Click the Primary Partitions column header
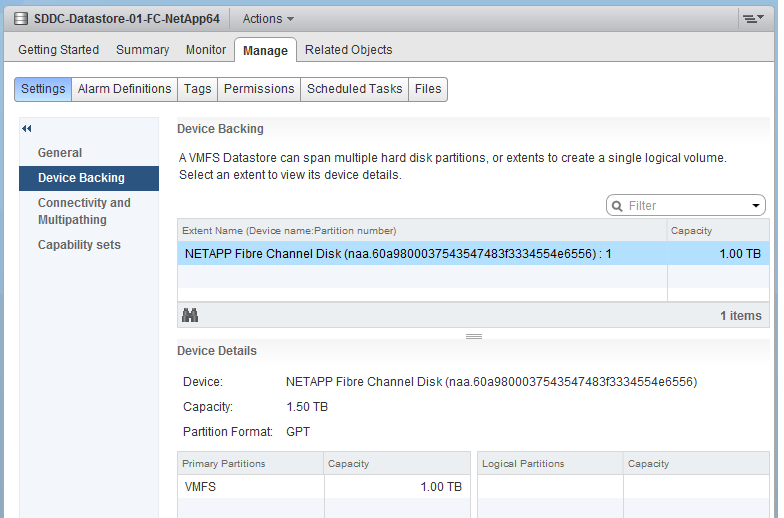Image resolution: width=784 pixels, height=518 pixels. coord(250,464)
